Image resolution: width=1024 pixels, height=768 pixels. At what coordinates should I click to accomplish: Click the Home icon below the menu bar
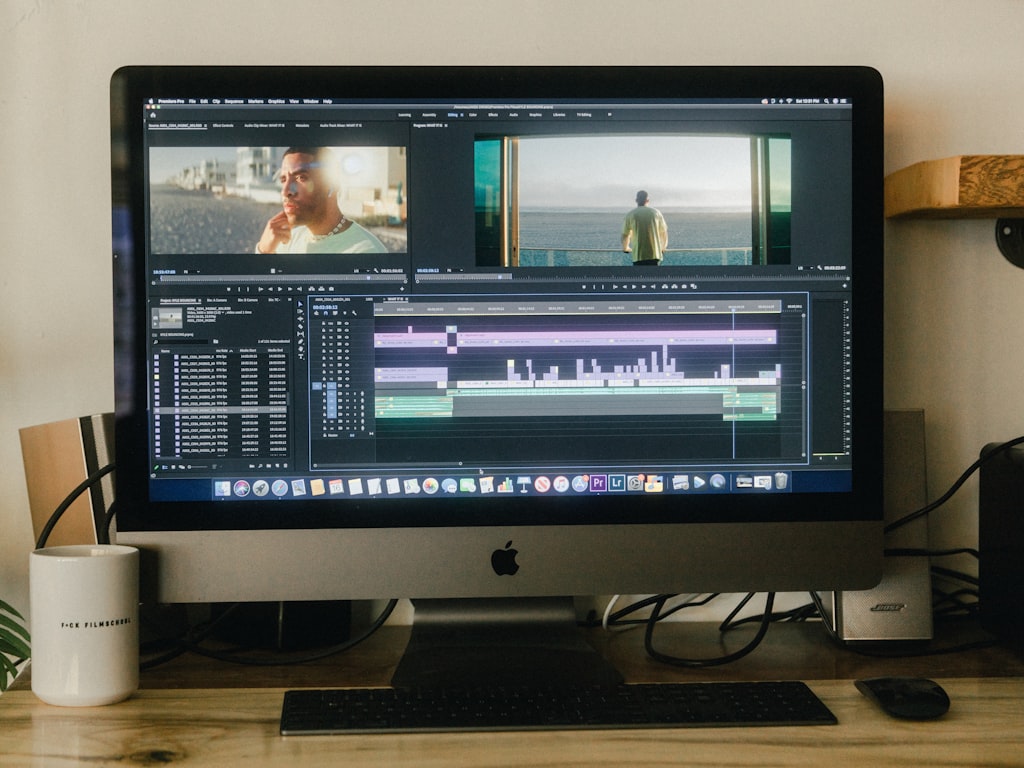point(153,114)
